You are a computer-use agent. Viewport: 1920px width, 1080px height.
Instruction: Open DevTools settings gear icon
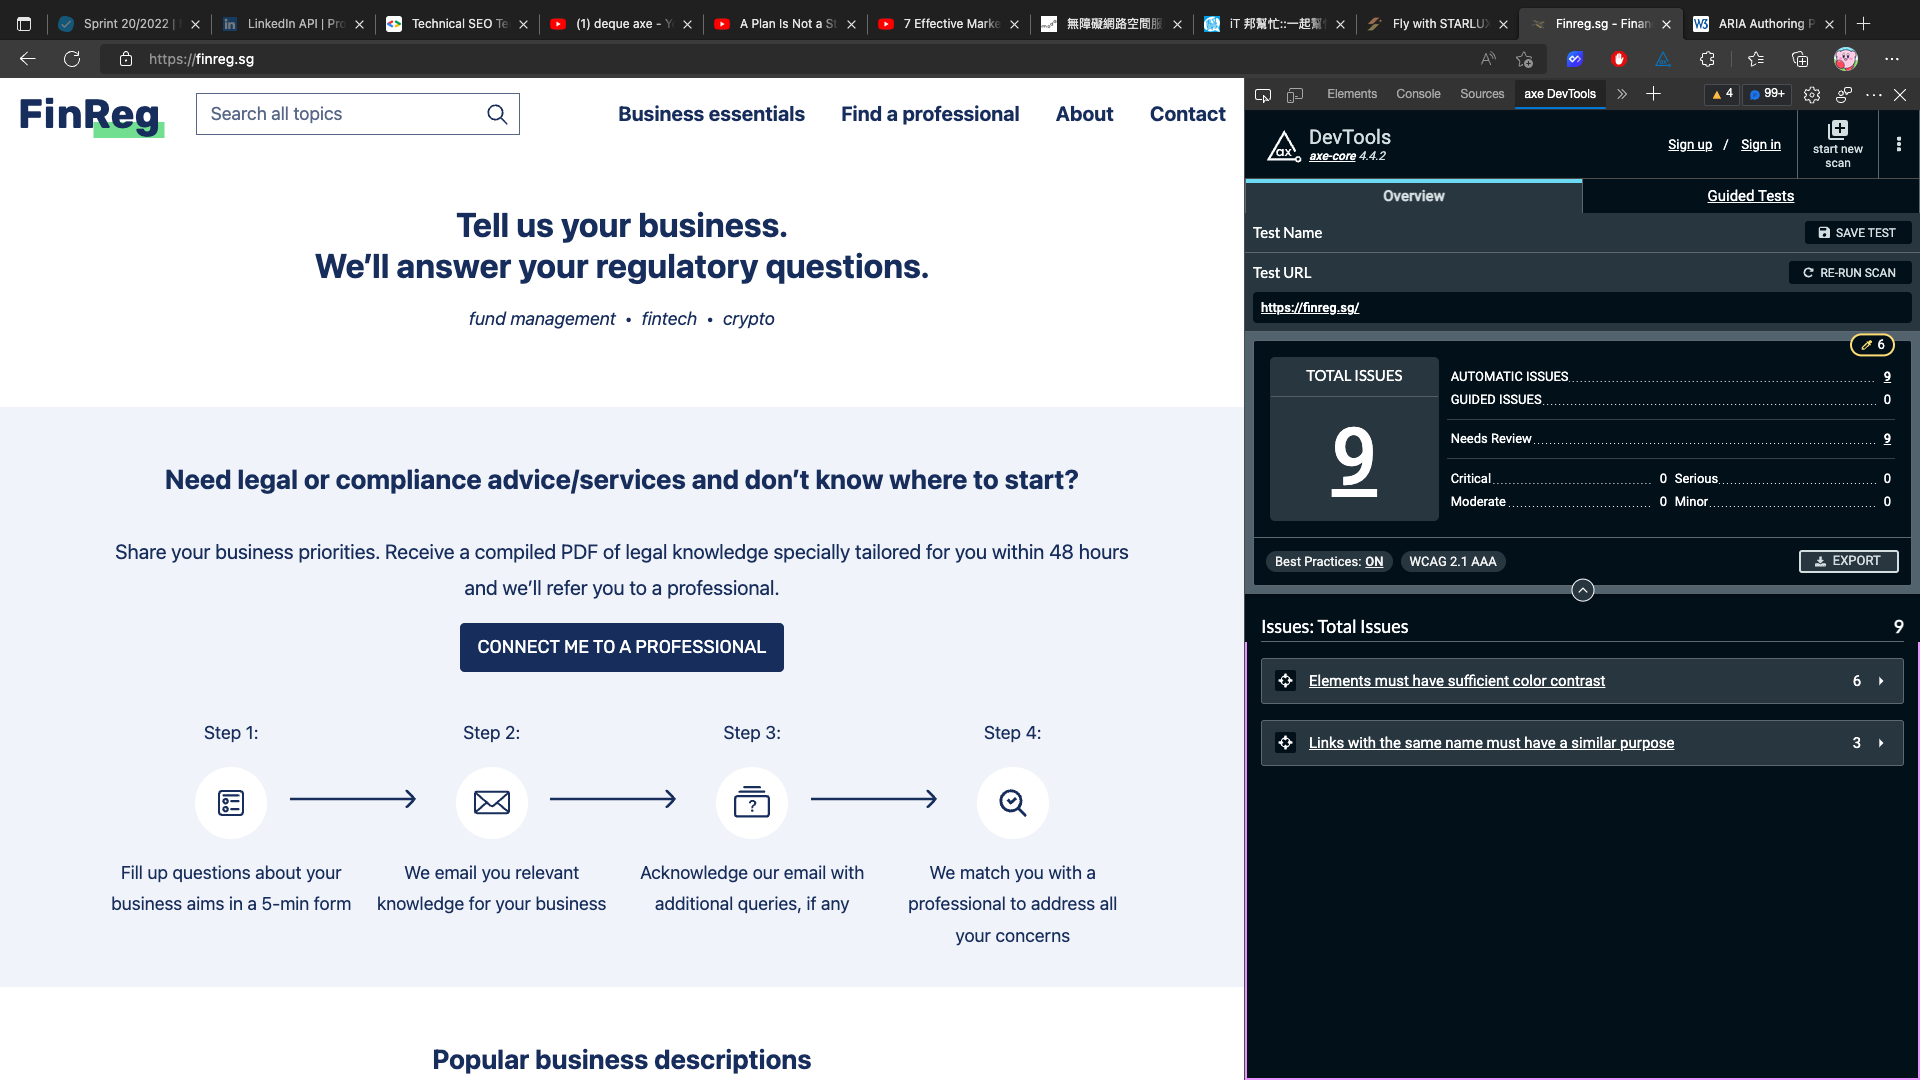1811,95
